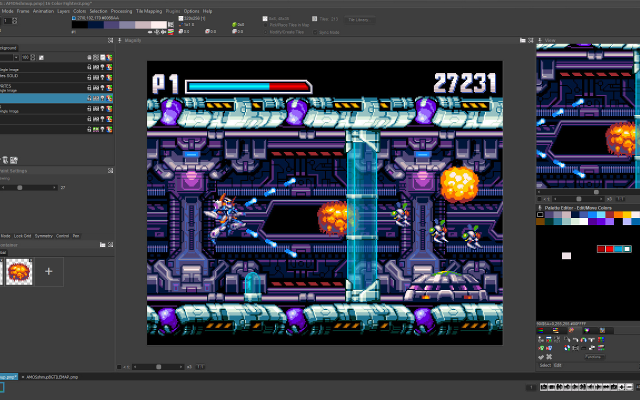Click the RGB grid icon at palette tools row end

click(601, 340)
